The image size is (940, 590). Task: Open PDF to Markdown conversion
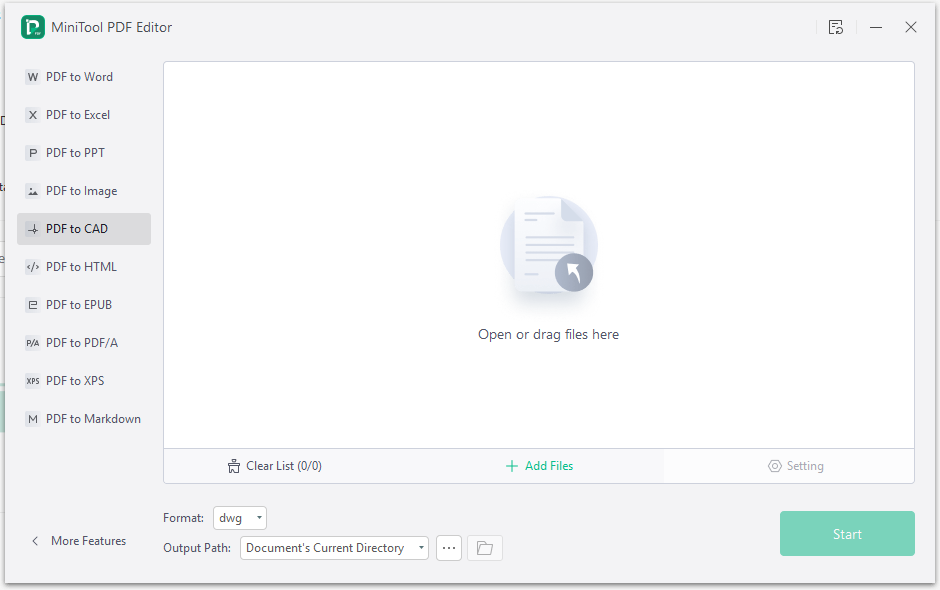pos(84,419)
